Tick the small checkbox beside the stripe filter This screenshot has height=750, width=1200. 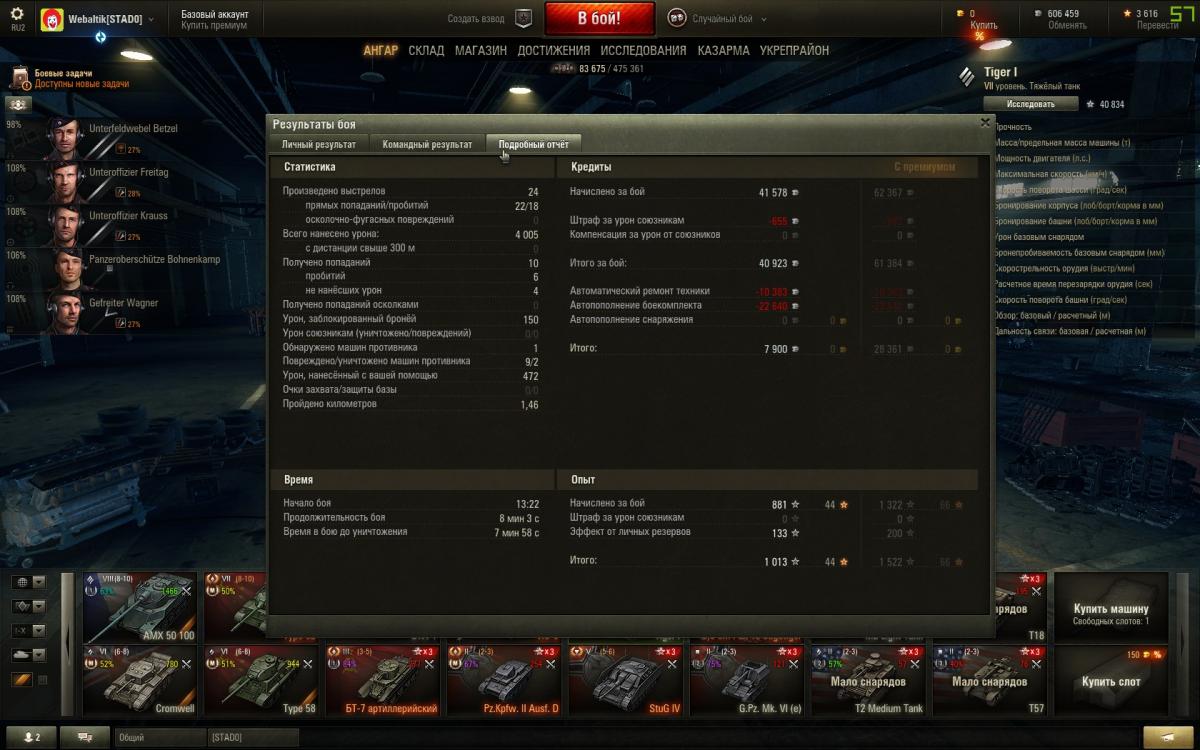pos(42,680)
